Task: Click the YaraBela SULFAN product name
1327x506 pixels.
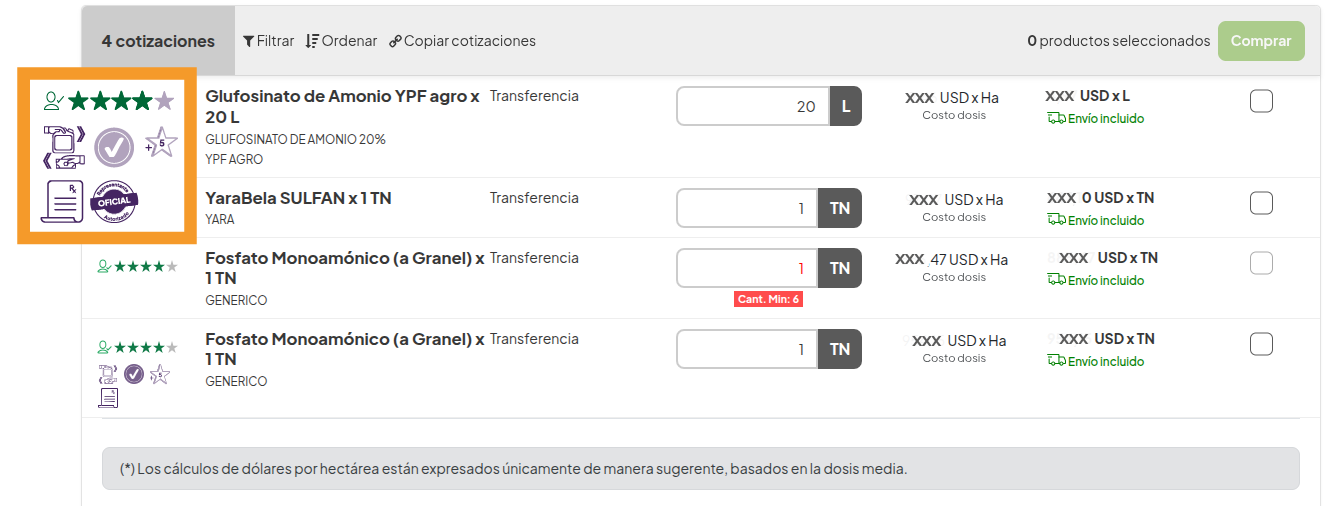Action: (298, 198)
